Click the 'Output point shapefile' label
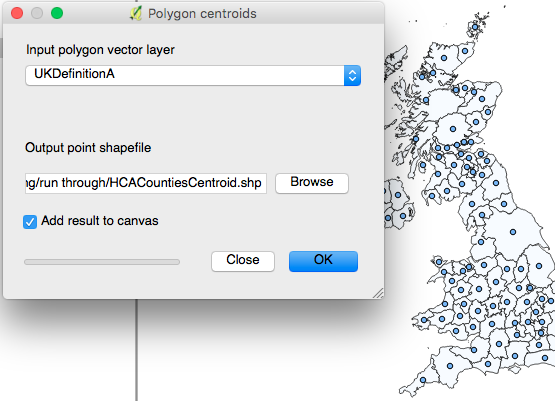 pyautogui.click(x=88, y=148)
